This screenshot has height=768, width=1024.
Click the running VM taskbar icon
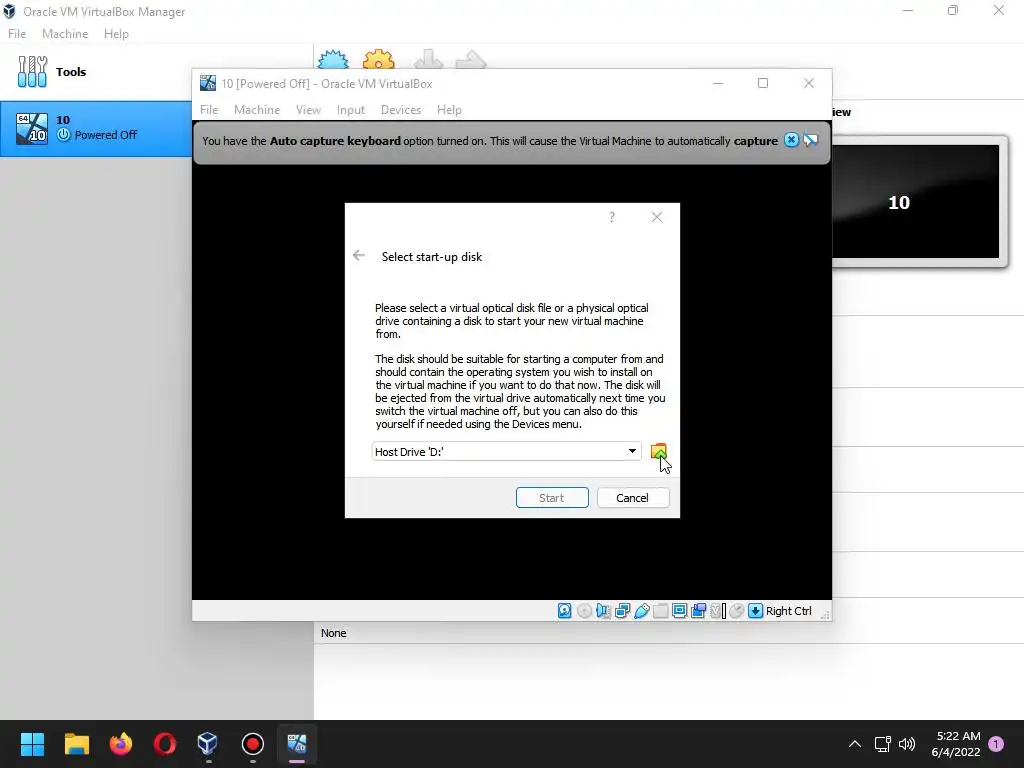coord(296,743)
